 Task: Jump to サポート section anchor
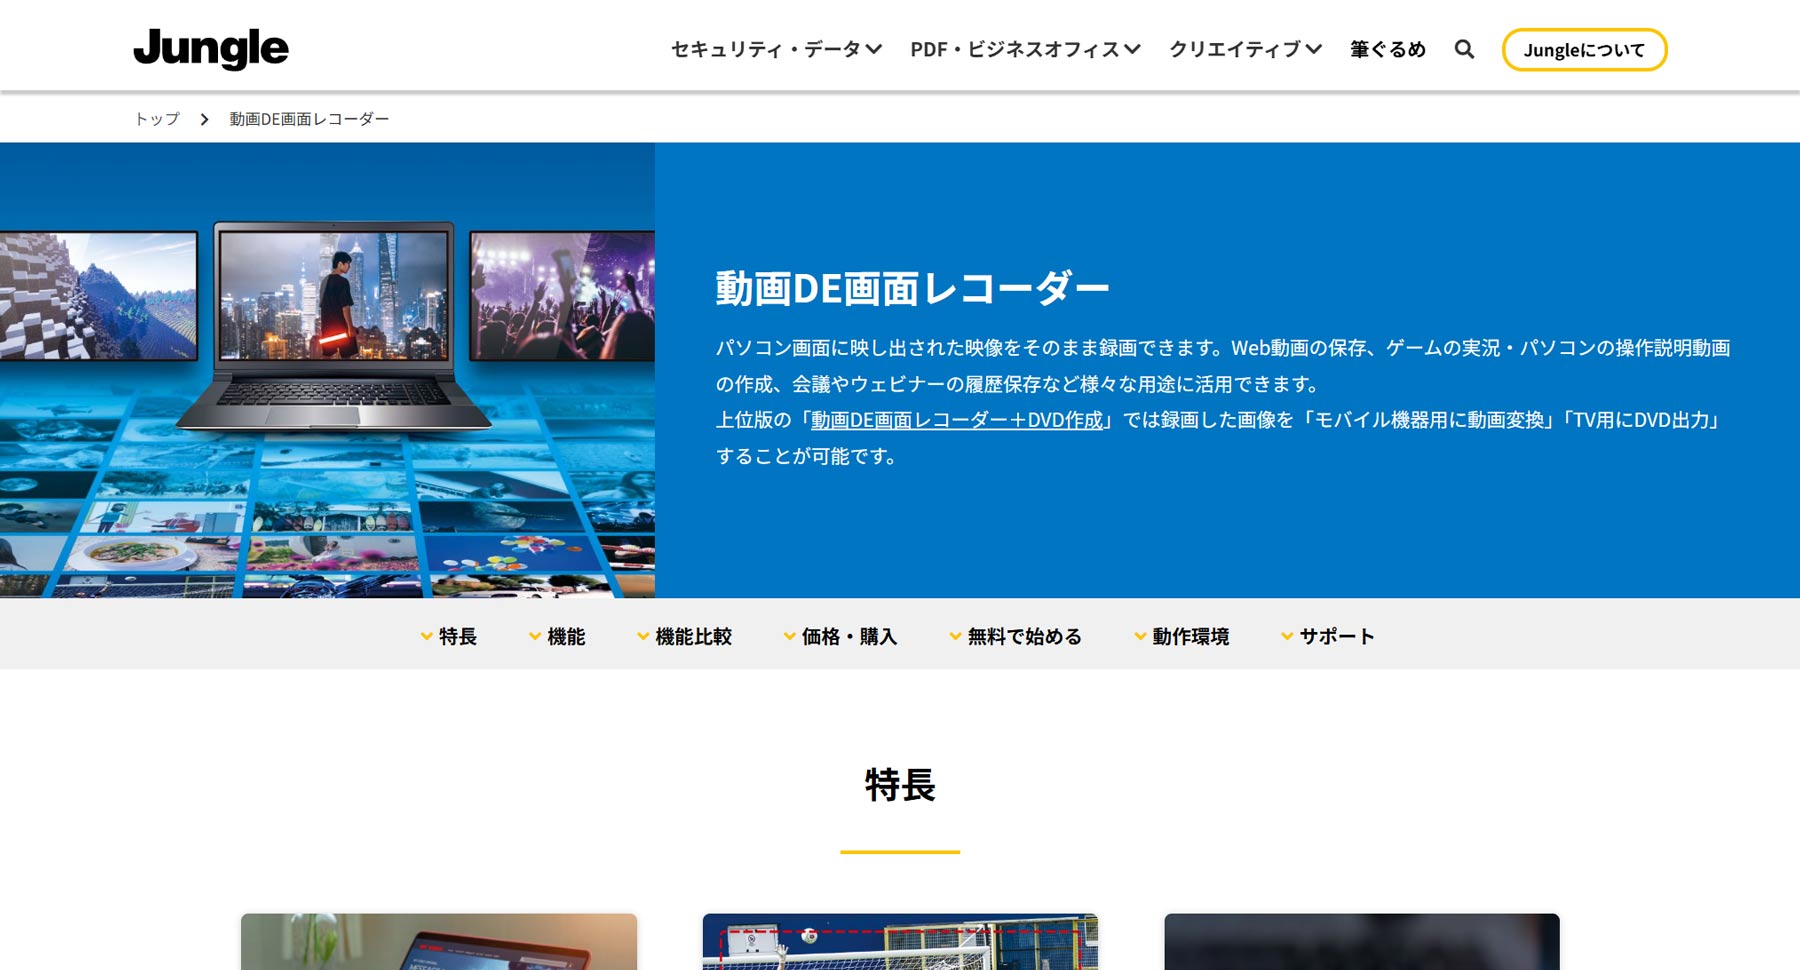click(x=1327, y=636)
